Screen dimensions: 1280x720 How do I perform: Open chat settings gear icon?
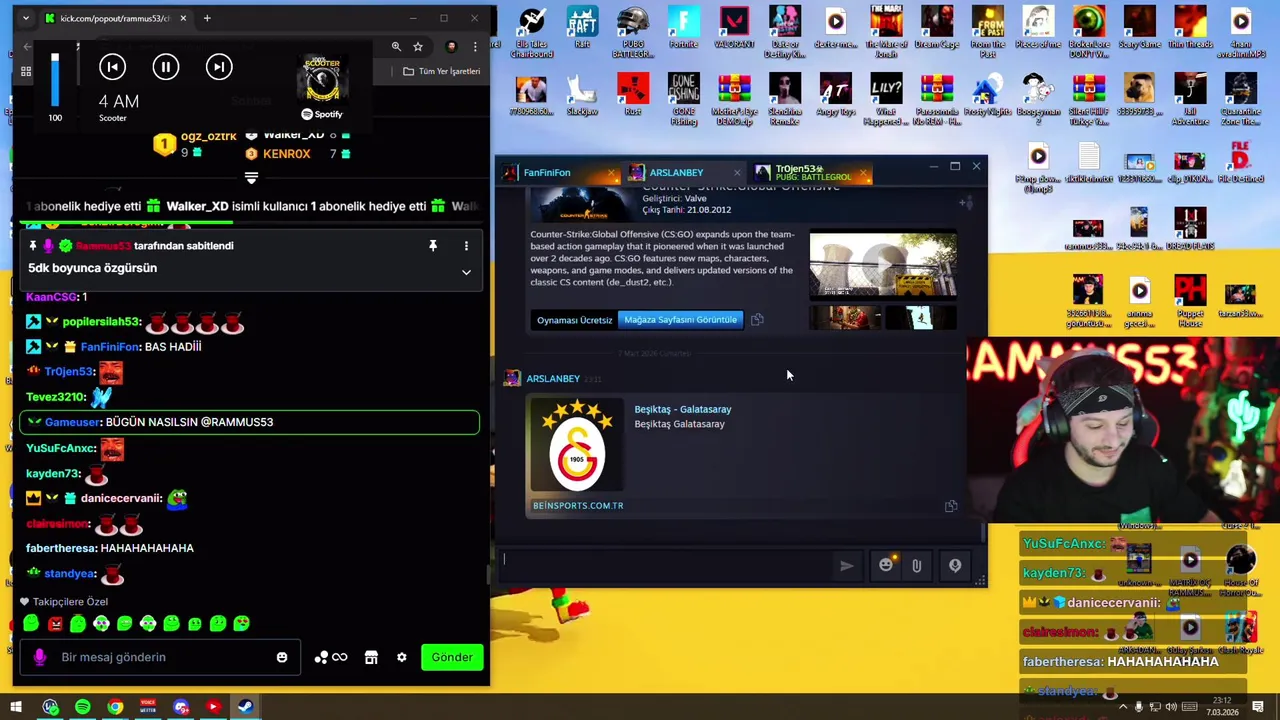(x=401, y=657)
